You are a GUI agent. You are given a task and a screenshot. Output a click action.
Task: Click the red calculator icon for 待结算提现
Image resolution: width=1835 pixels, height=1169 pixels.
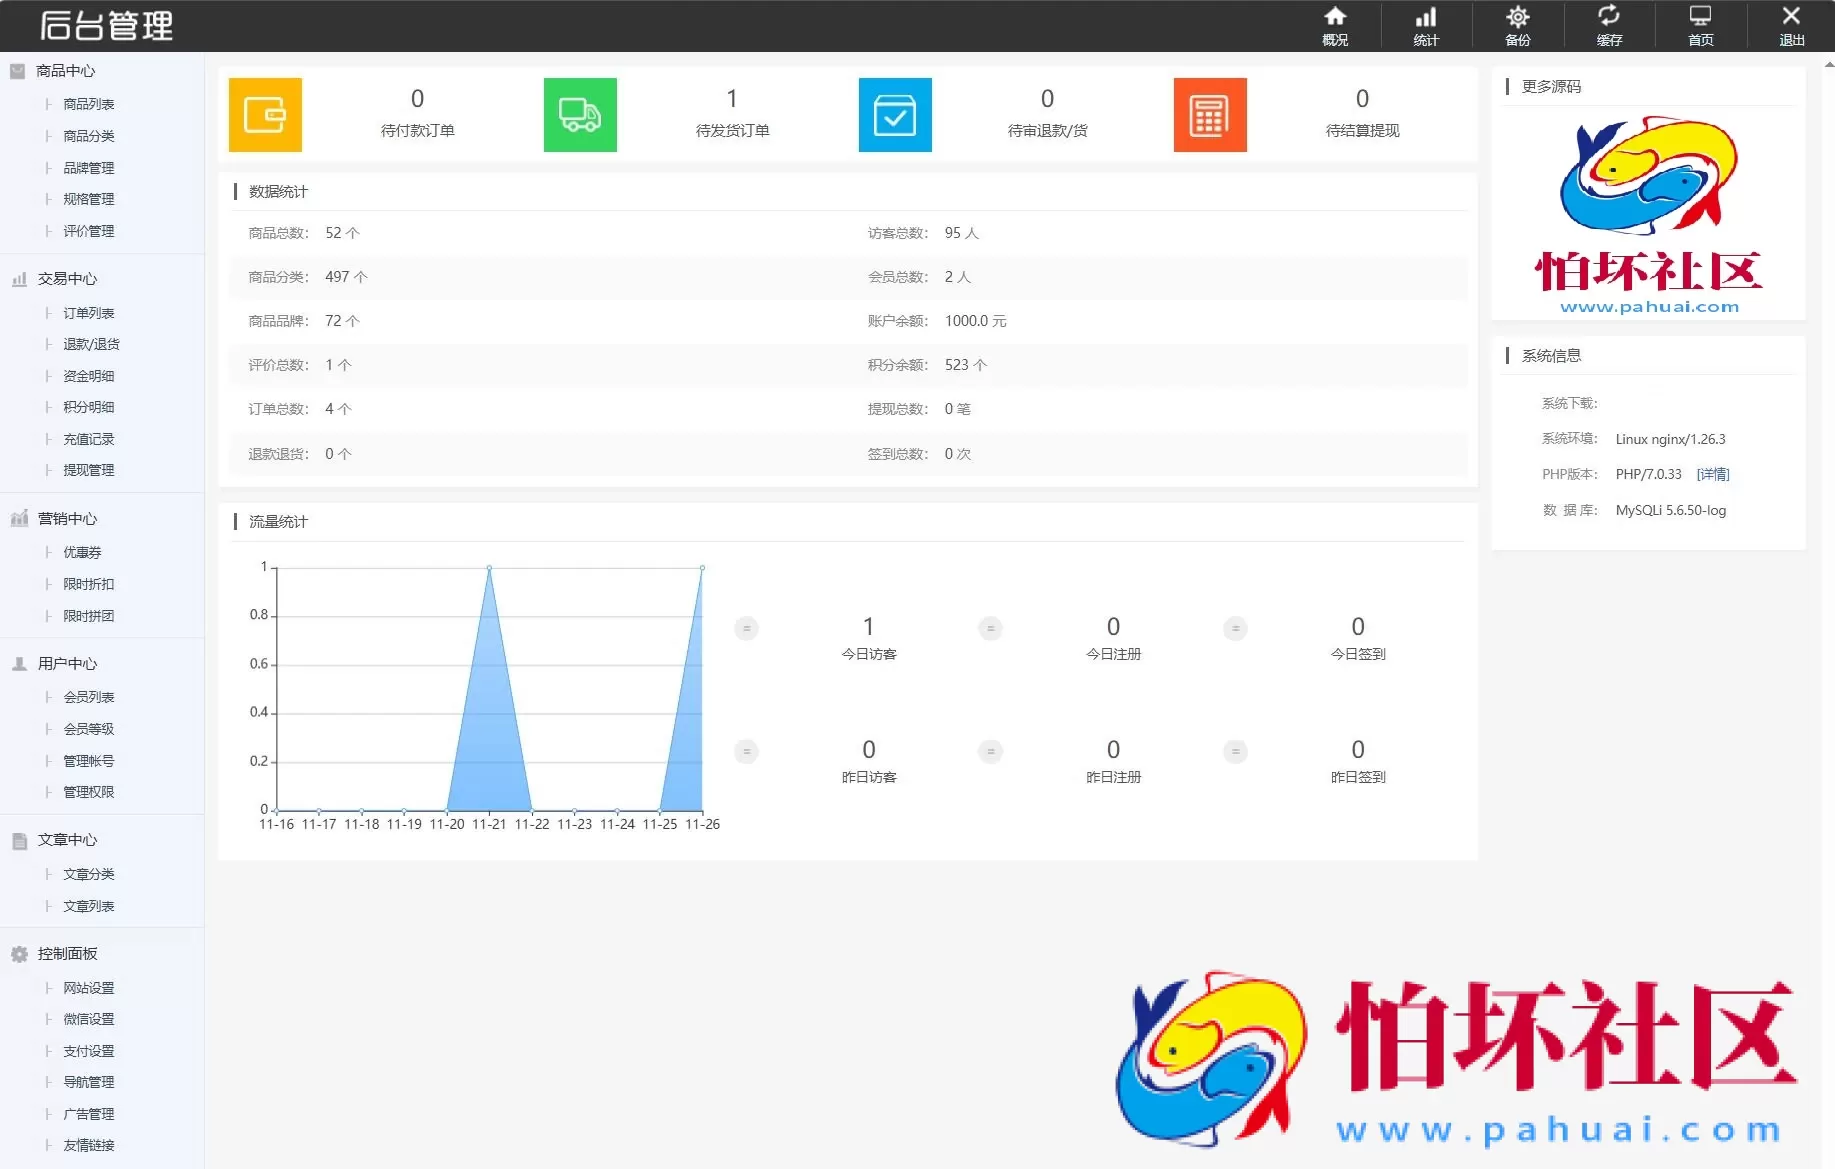coord(1210,114)
